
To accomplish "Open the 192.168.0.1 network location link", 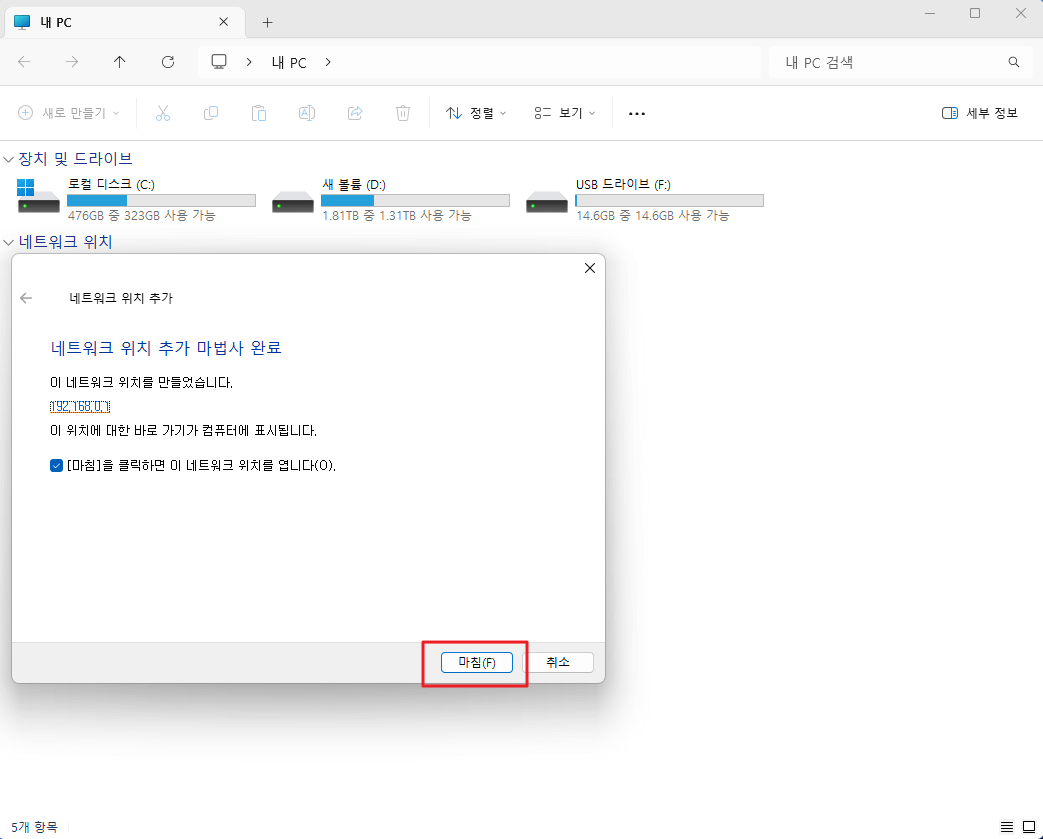I will [x=79, y=406].
